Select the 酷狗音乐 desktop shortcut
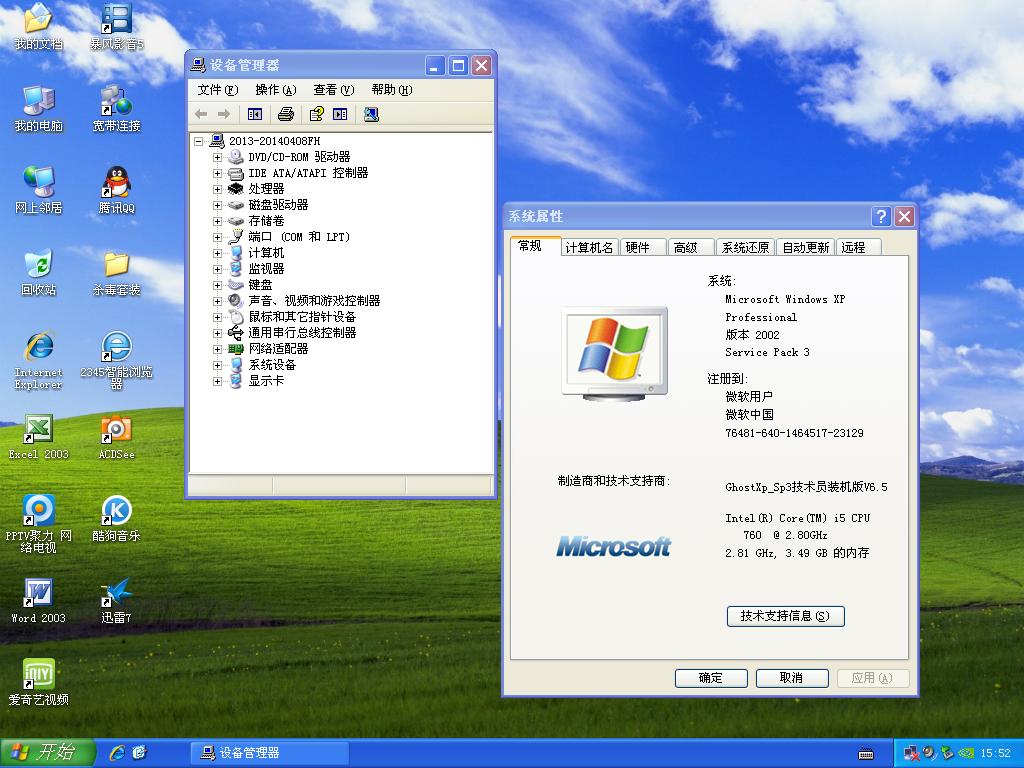This screenshot has height=768, width=1024. (116, 519)
